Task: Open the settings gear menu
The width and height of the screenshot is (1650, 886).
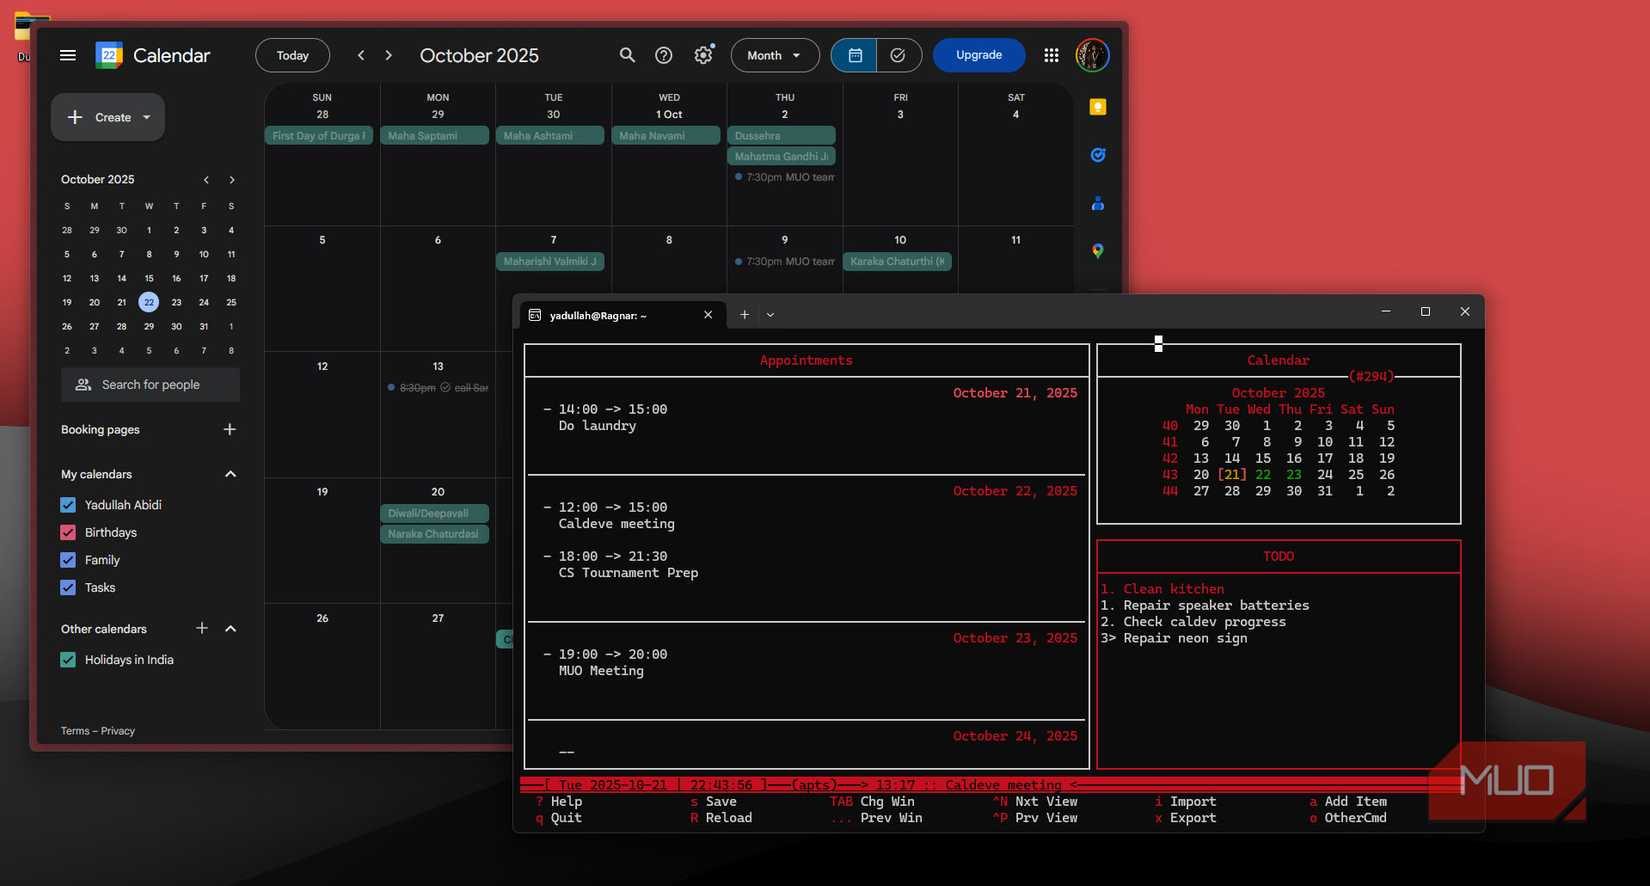Action: click(x=704, y=55)
